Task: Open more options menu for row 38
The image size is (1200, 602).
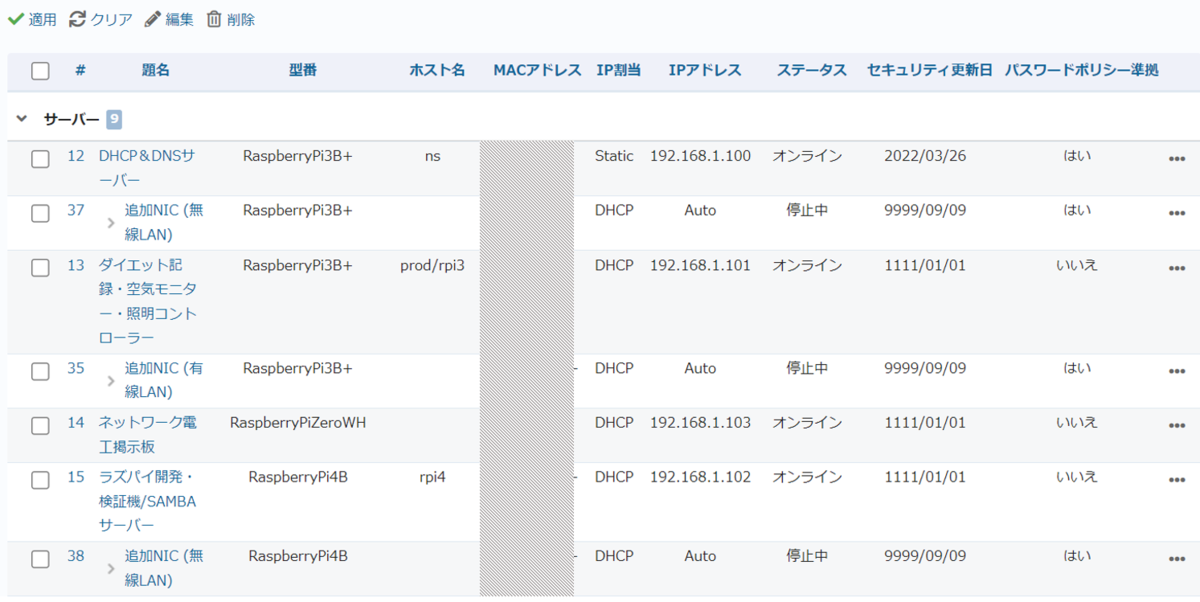Action: (x=1177, y=559)
